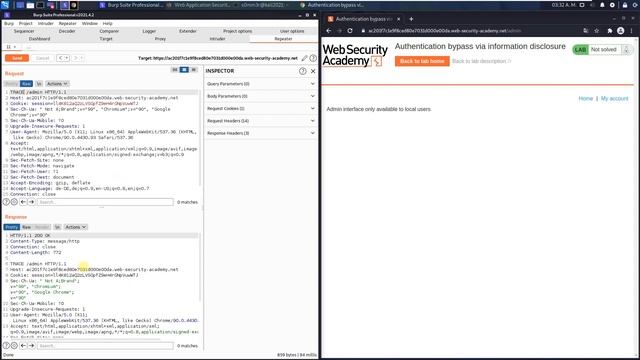The width and height of the screenshot is (640, 360).
Task: Open the Logger tab
Action: (x=149, y=31)
